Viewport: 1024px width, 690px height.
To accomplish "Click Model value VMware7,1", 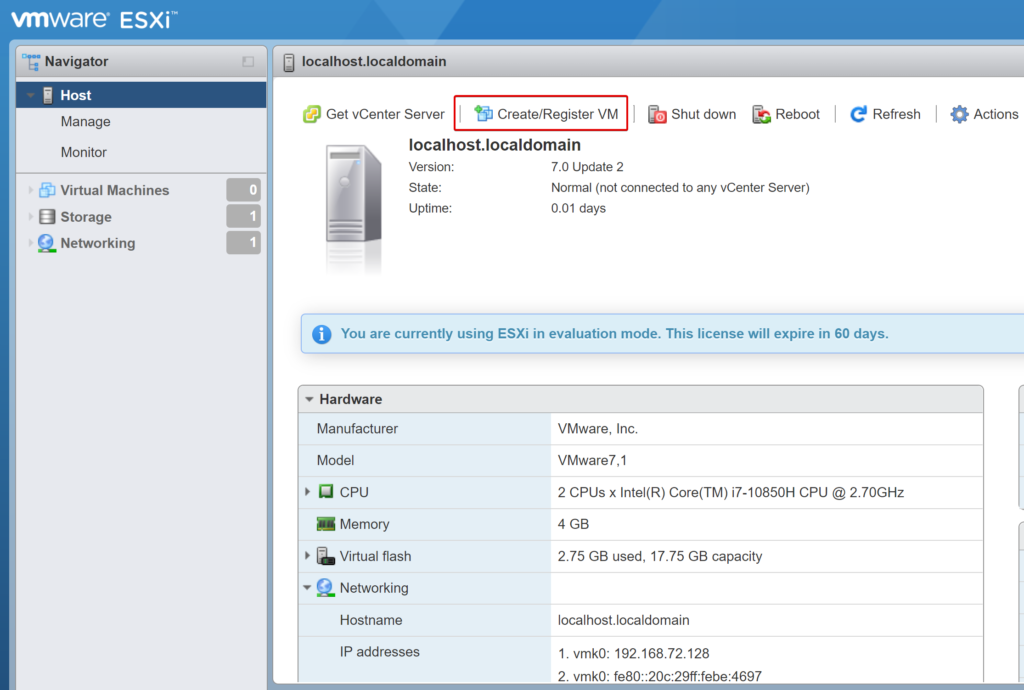I will pos(592,460).
